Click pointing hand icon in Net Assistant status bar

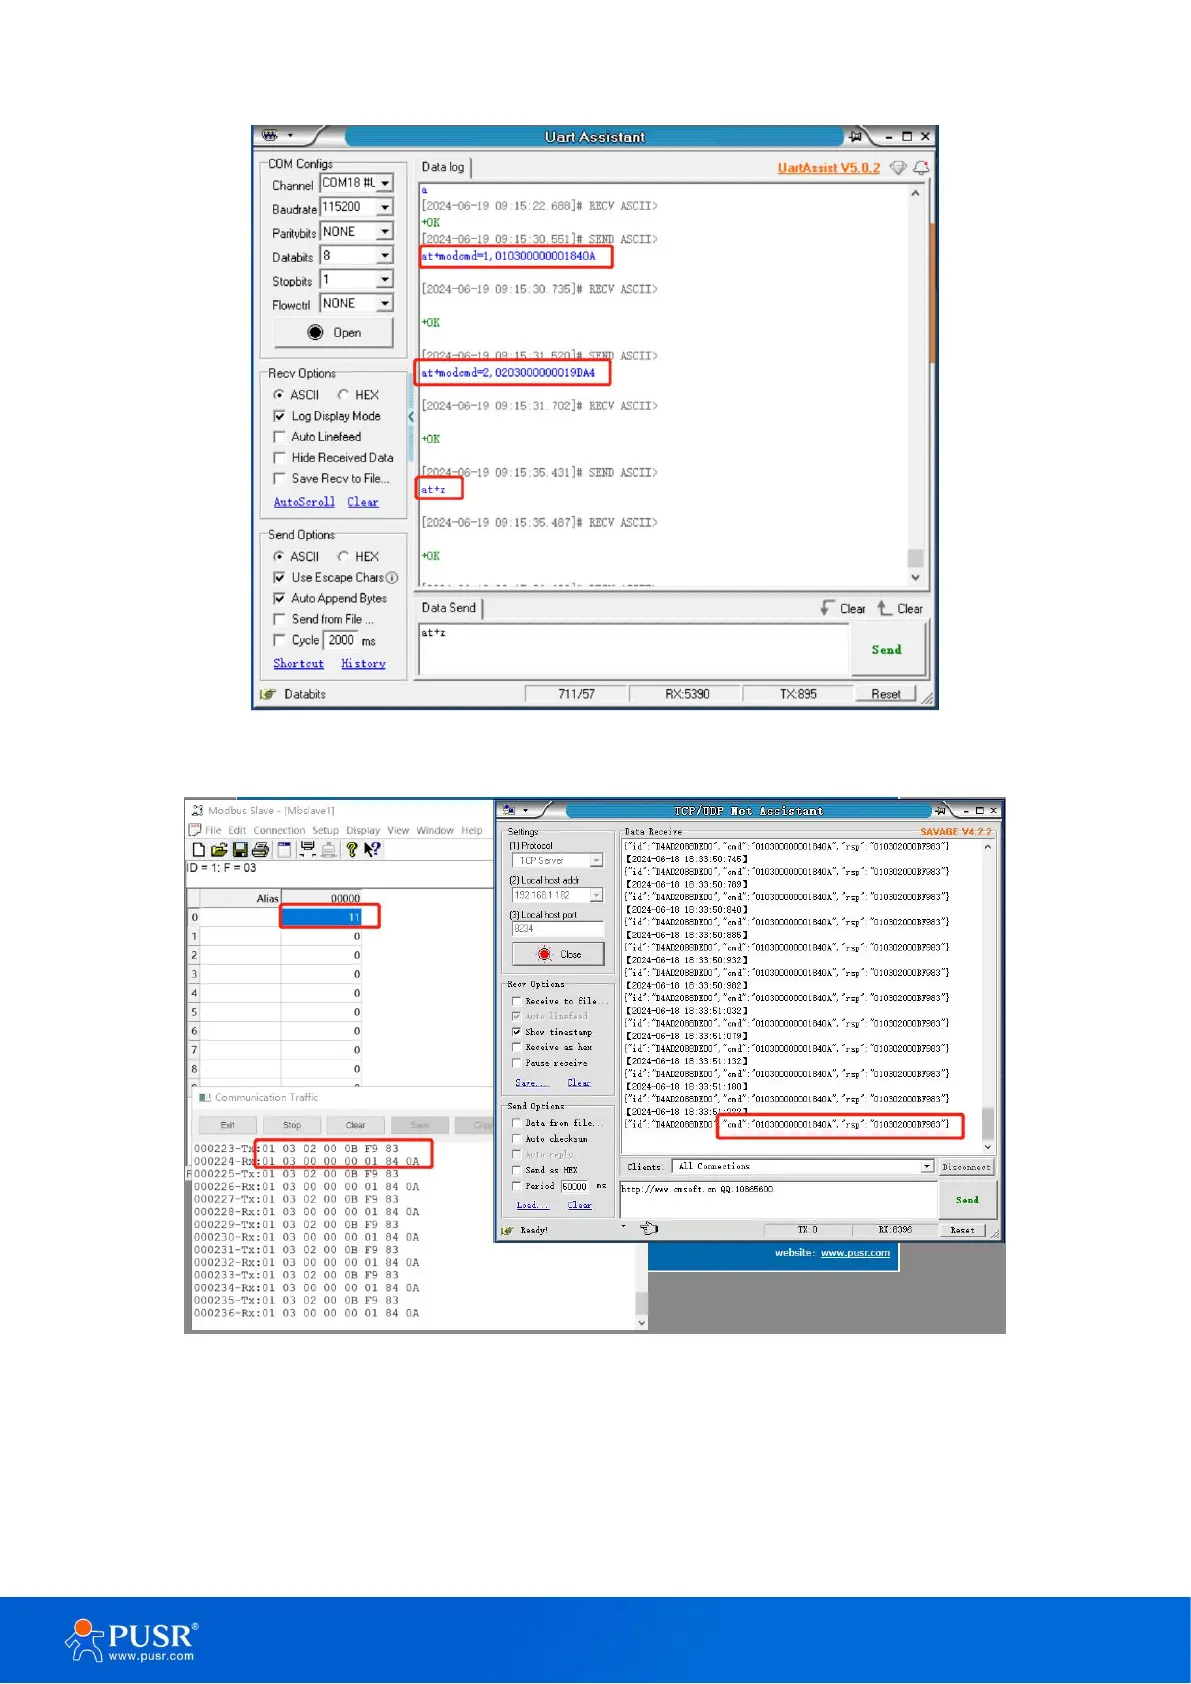pos(649,1229)
